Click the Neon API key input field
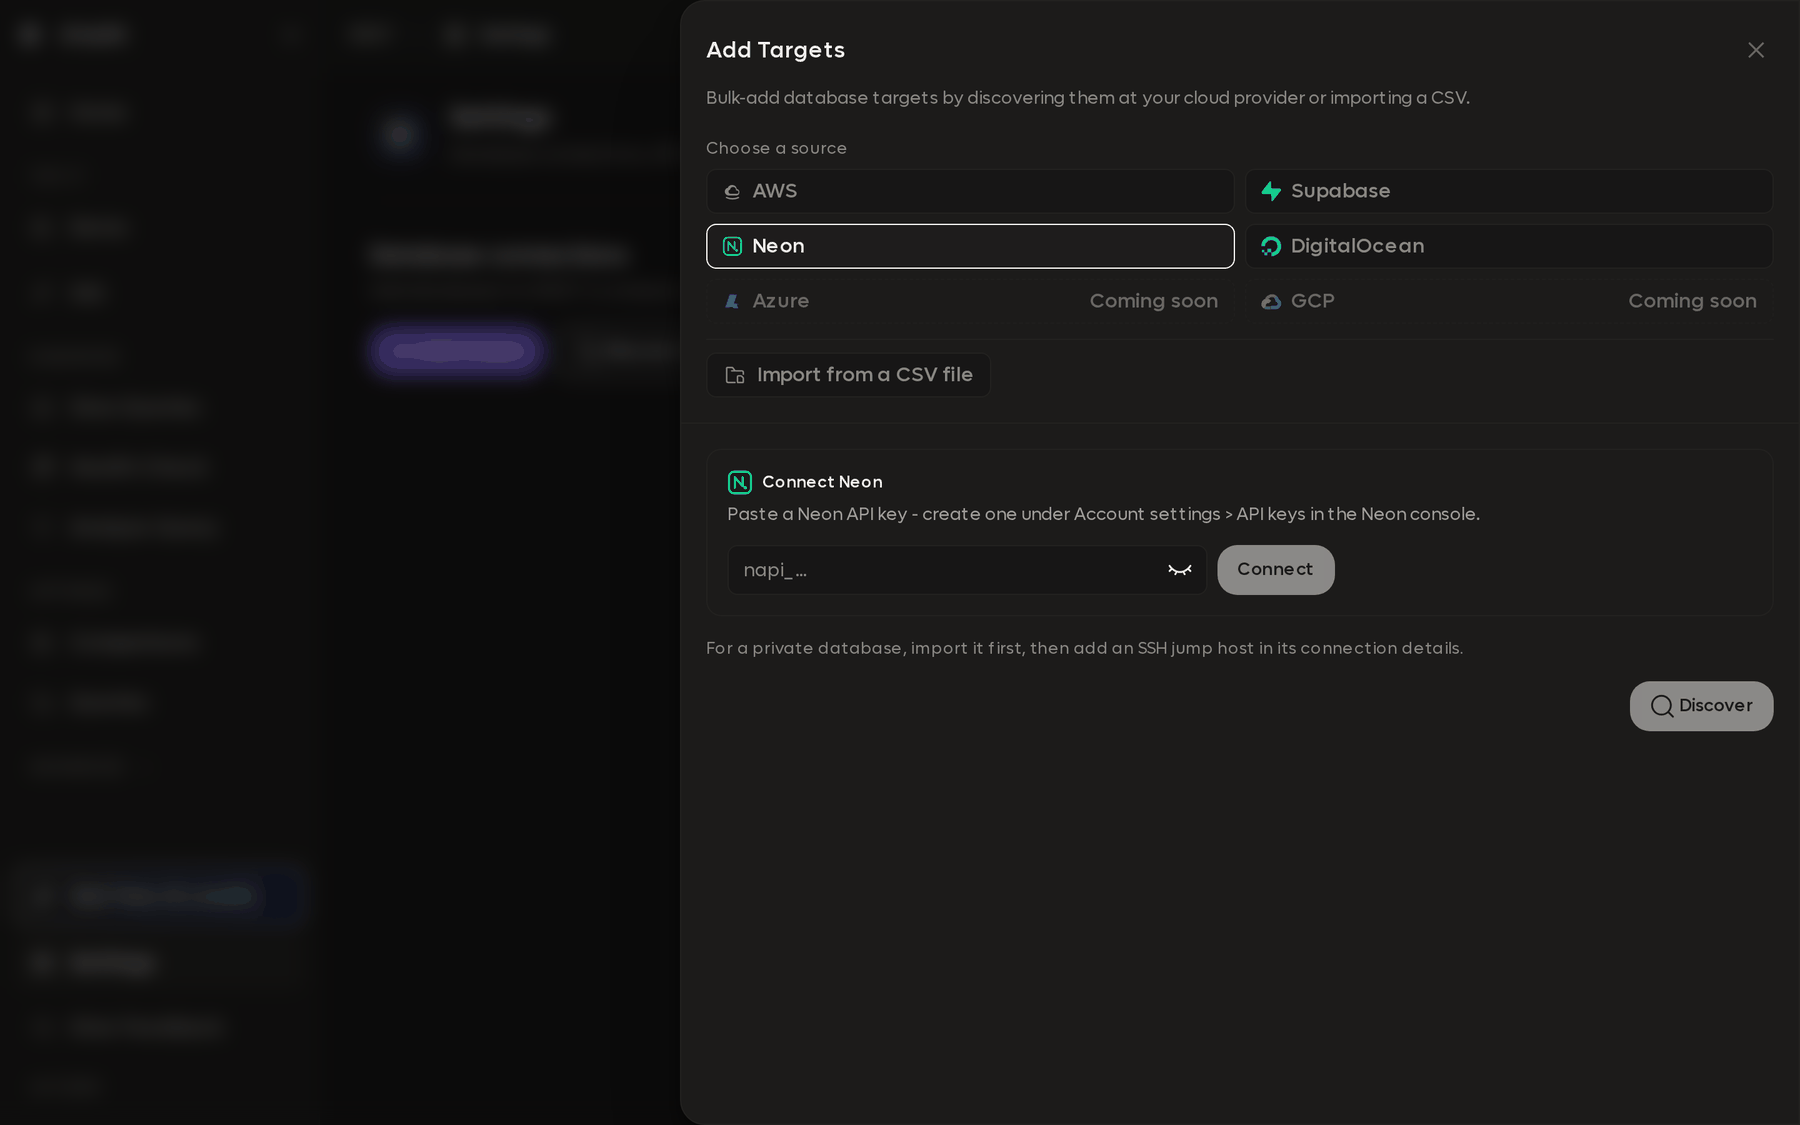 [967, 570]
